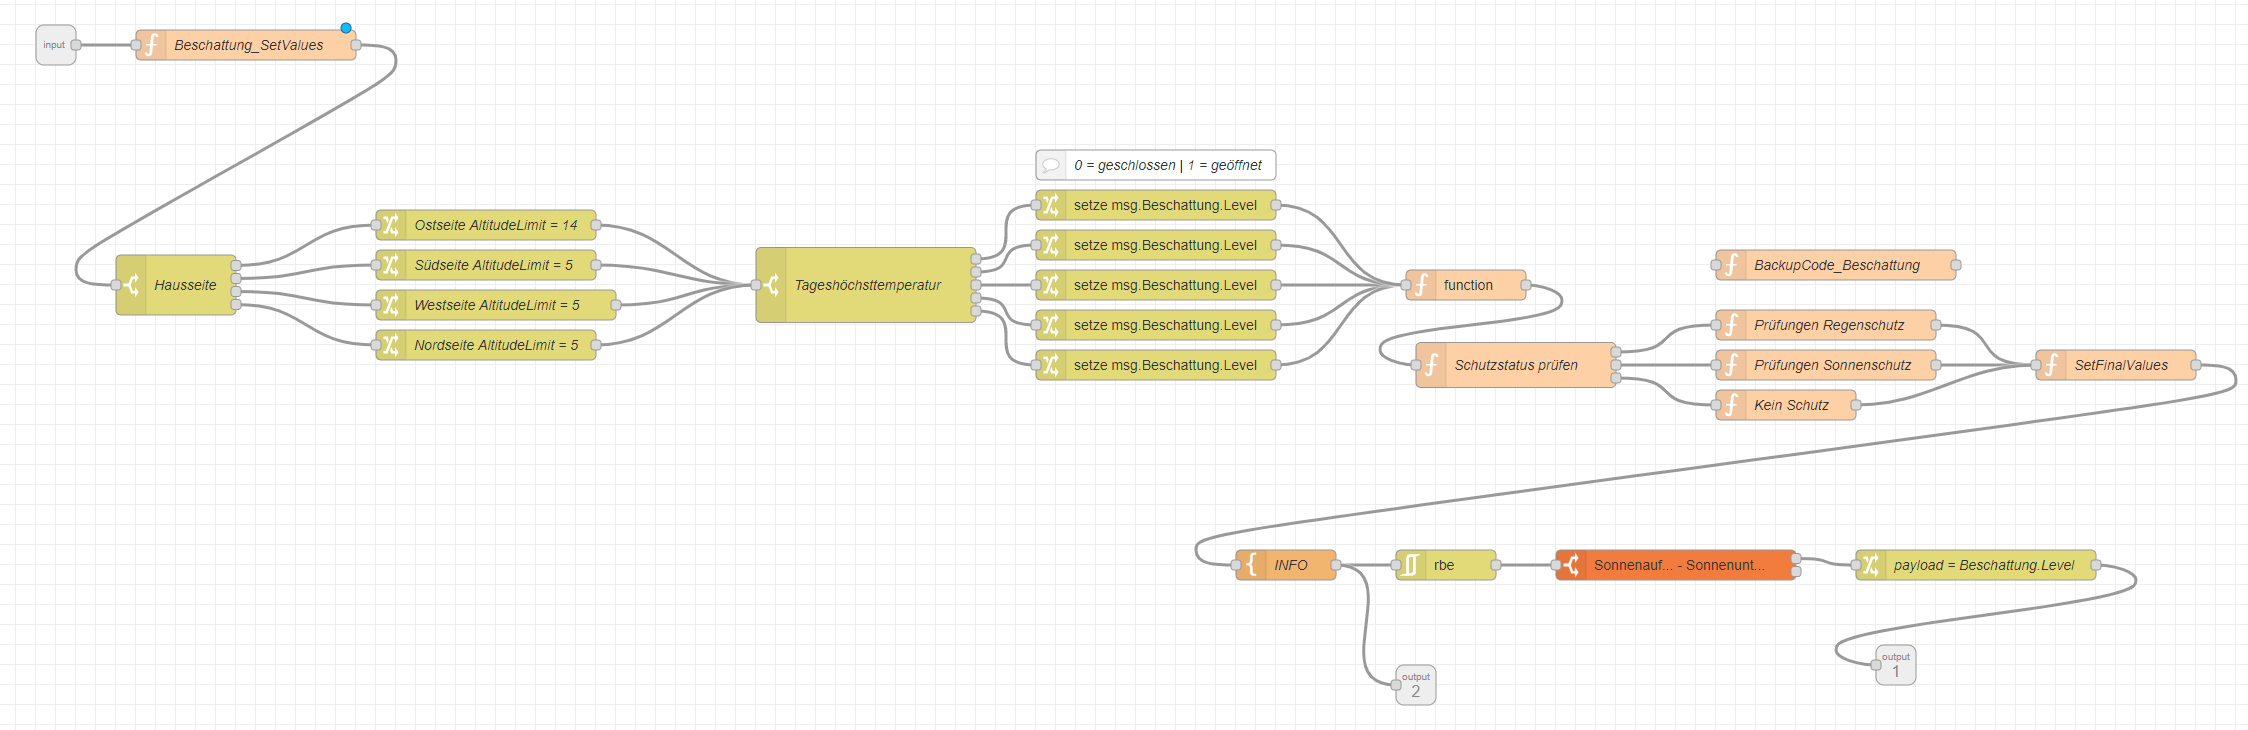Select the INFO node label

1291,565
